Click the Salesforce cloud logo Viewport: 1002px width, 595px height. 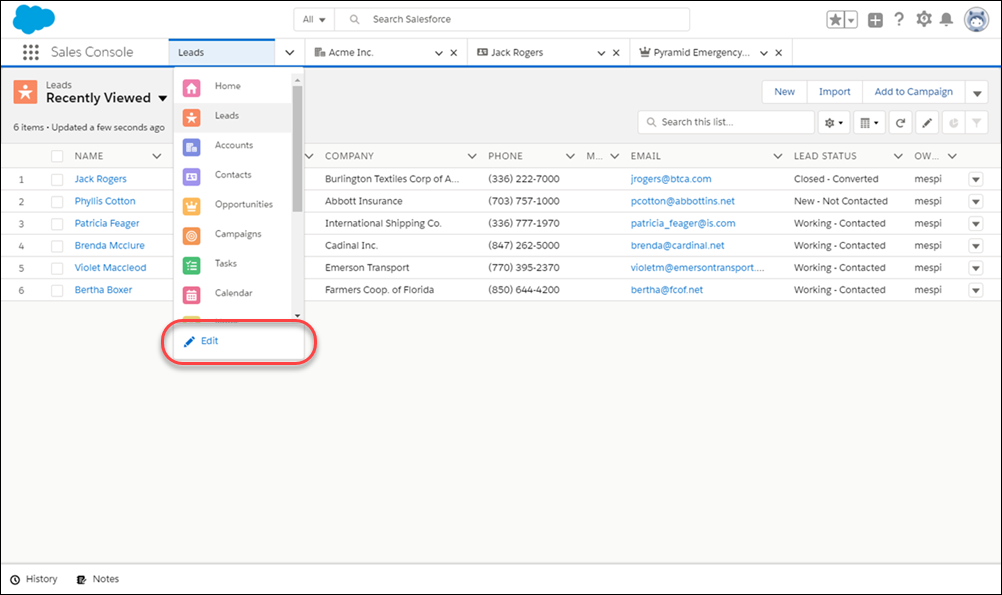click(34, 19)
